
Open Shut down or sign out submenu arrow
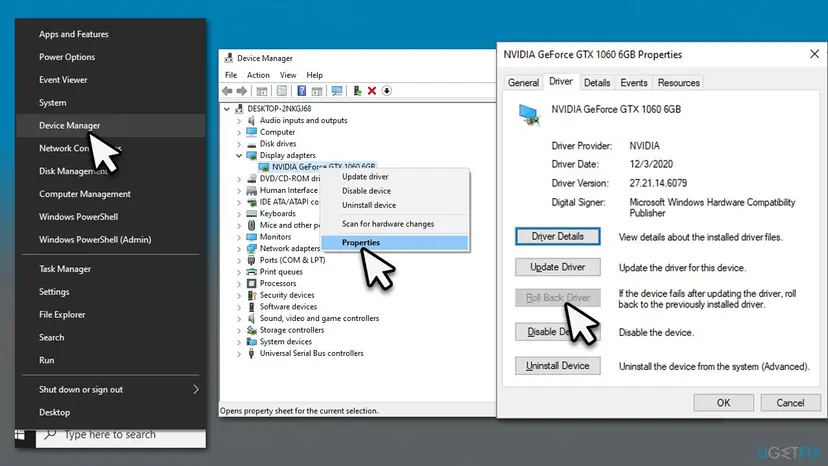(196, 389)
